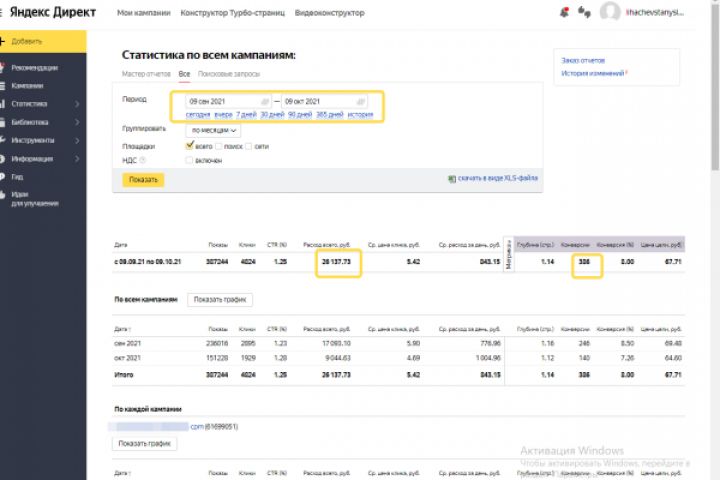The height and width of the screenshot is (480, 720).
Task: Click the '30 дней' period link
Action: (272, 115)
